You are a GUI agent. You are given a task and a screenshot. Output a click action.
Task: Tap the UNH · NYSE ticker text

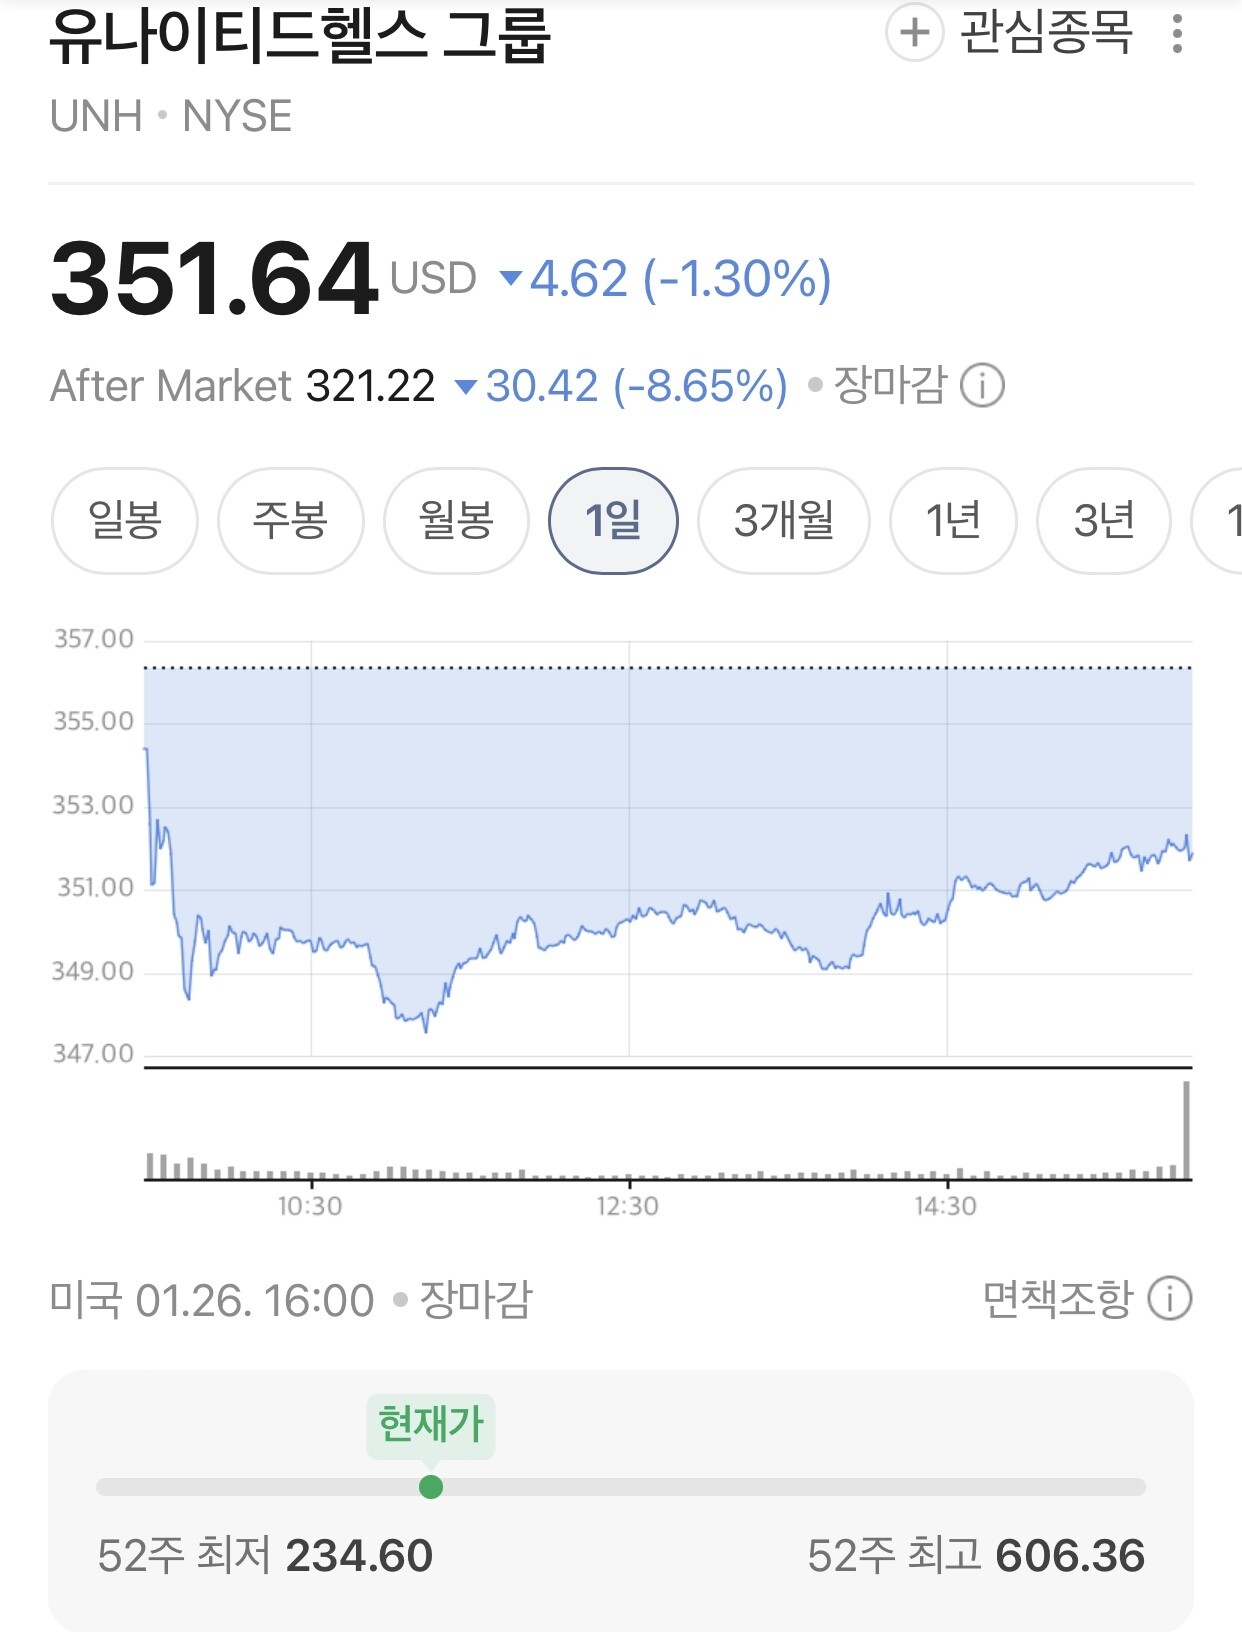coord(171,116)
